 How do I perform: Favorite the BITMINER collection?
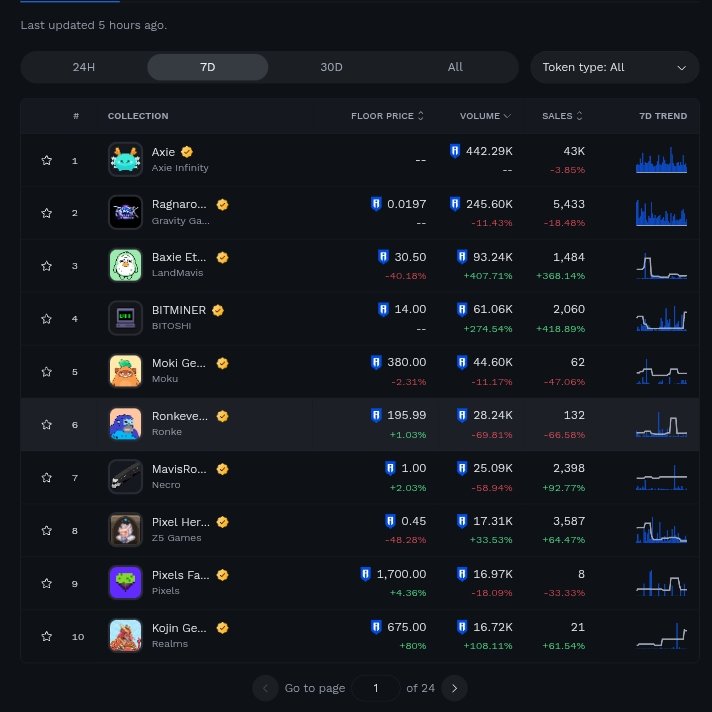[x=46, y=319]
